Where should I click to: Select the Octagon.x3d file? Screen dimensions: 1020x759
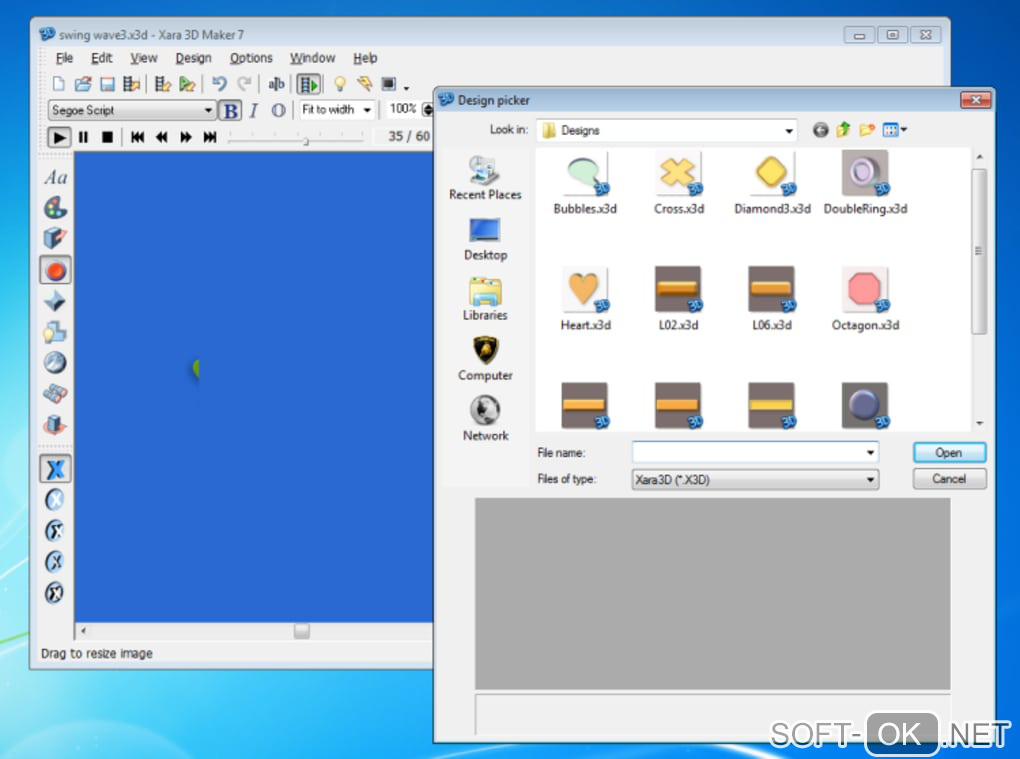865,299
